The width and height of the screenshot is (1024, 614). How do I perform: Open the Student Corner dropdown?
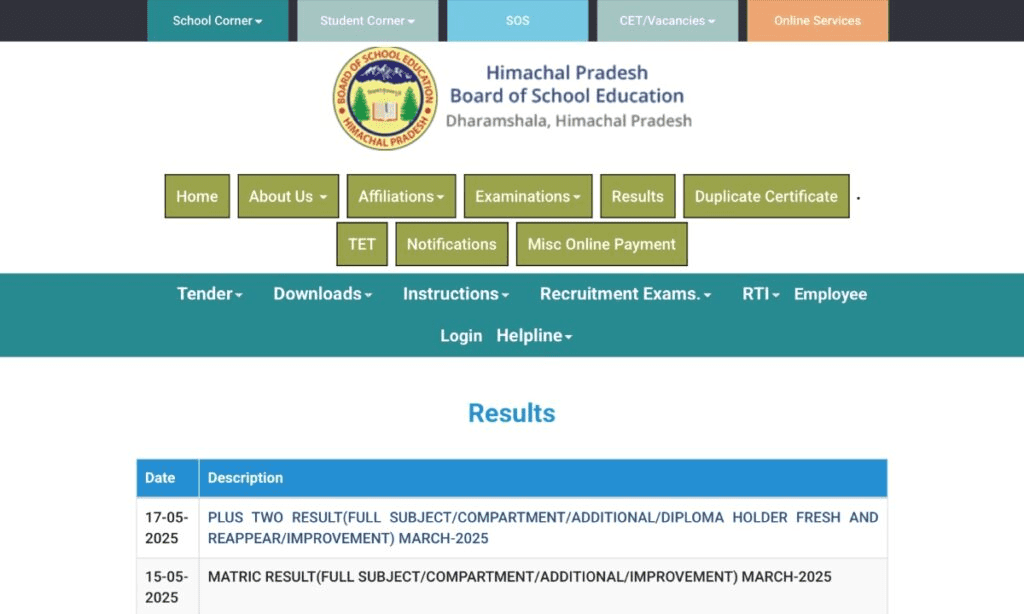(368, 21)
